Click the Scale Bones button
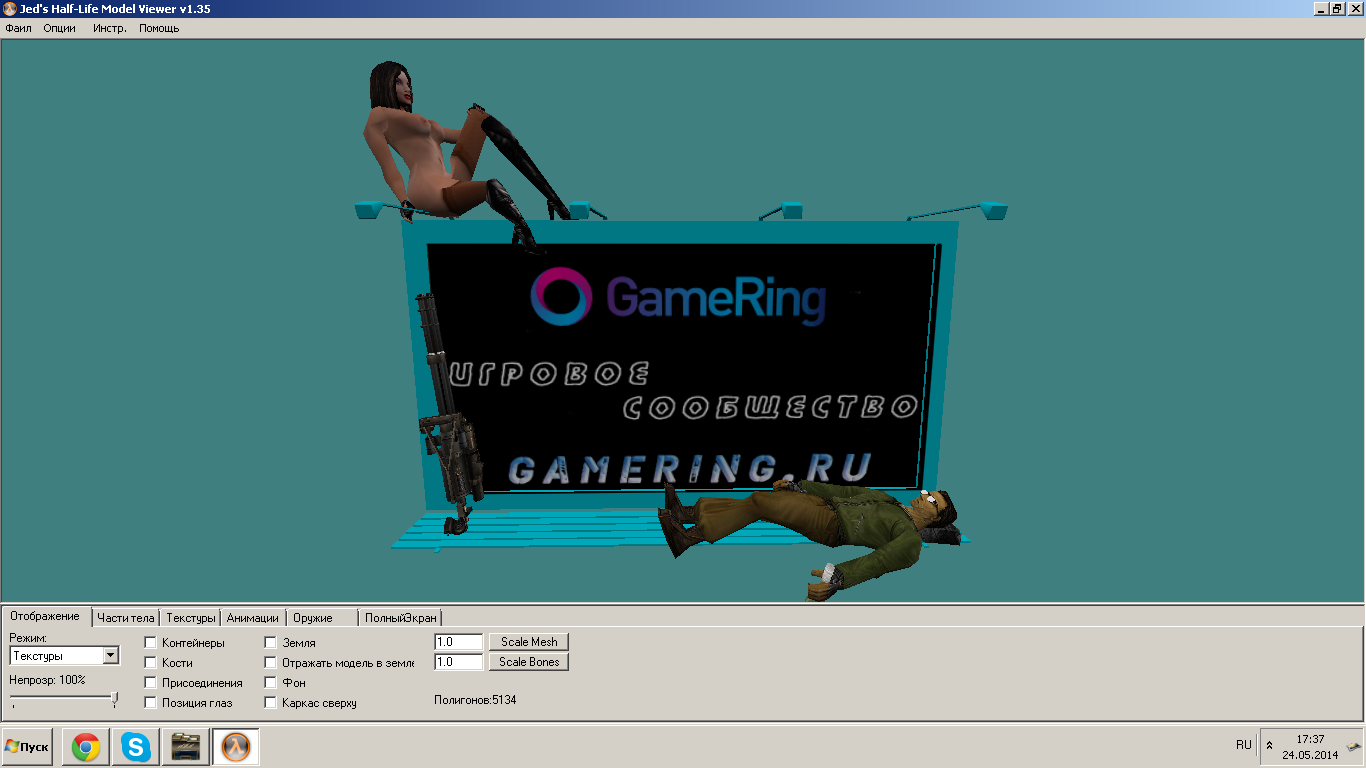This screenshot has width=1366, height=768. (x=529, y=662)
